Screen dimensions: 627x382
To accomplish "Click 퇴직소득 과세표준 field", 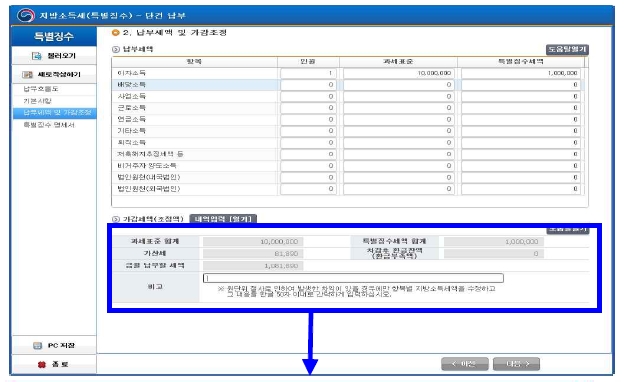I will coord(399,143).
